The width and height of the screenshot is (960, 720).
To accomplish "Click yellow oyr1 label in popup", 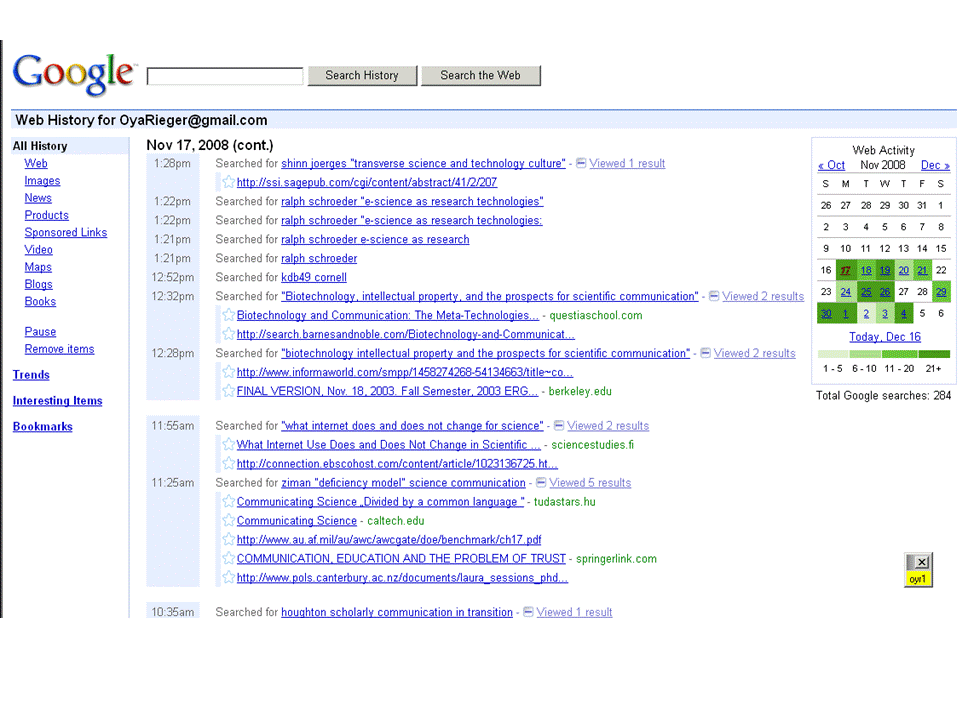I will point(918,579).
